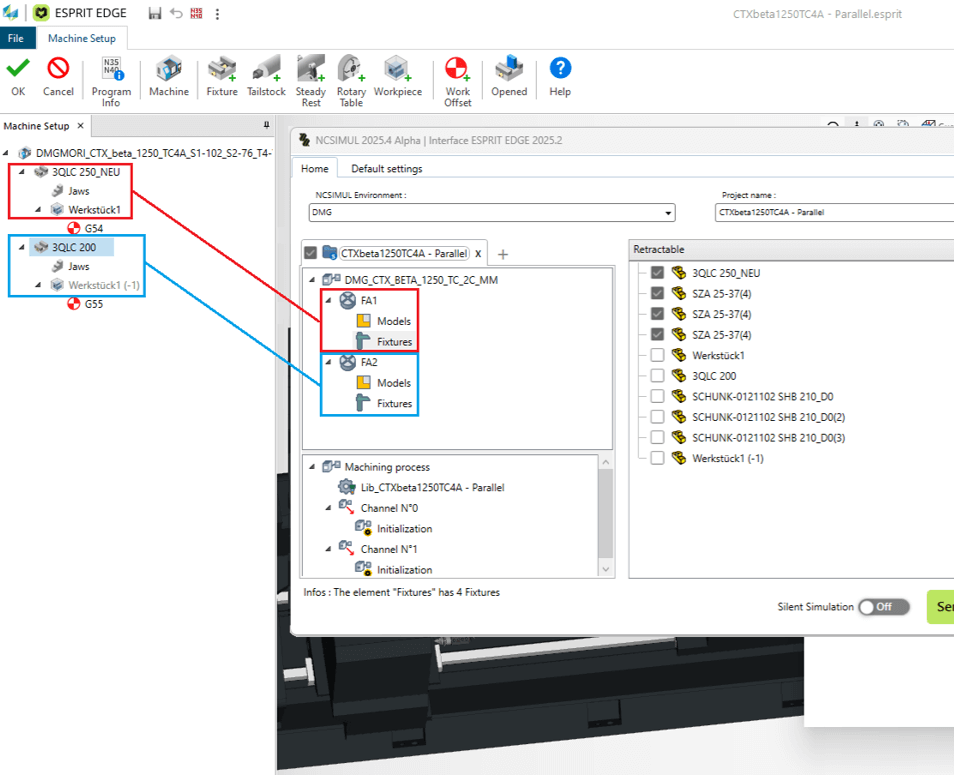Select the CTXbeta1250TC4A - Parallel project tab

click(x=404, y=253)
